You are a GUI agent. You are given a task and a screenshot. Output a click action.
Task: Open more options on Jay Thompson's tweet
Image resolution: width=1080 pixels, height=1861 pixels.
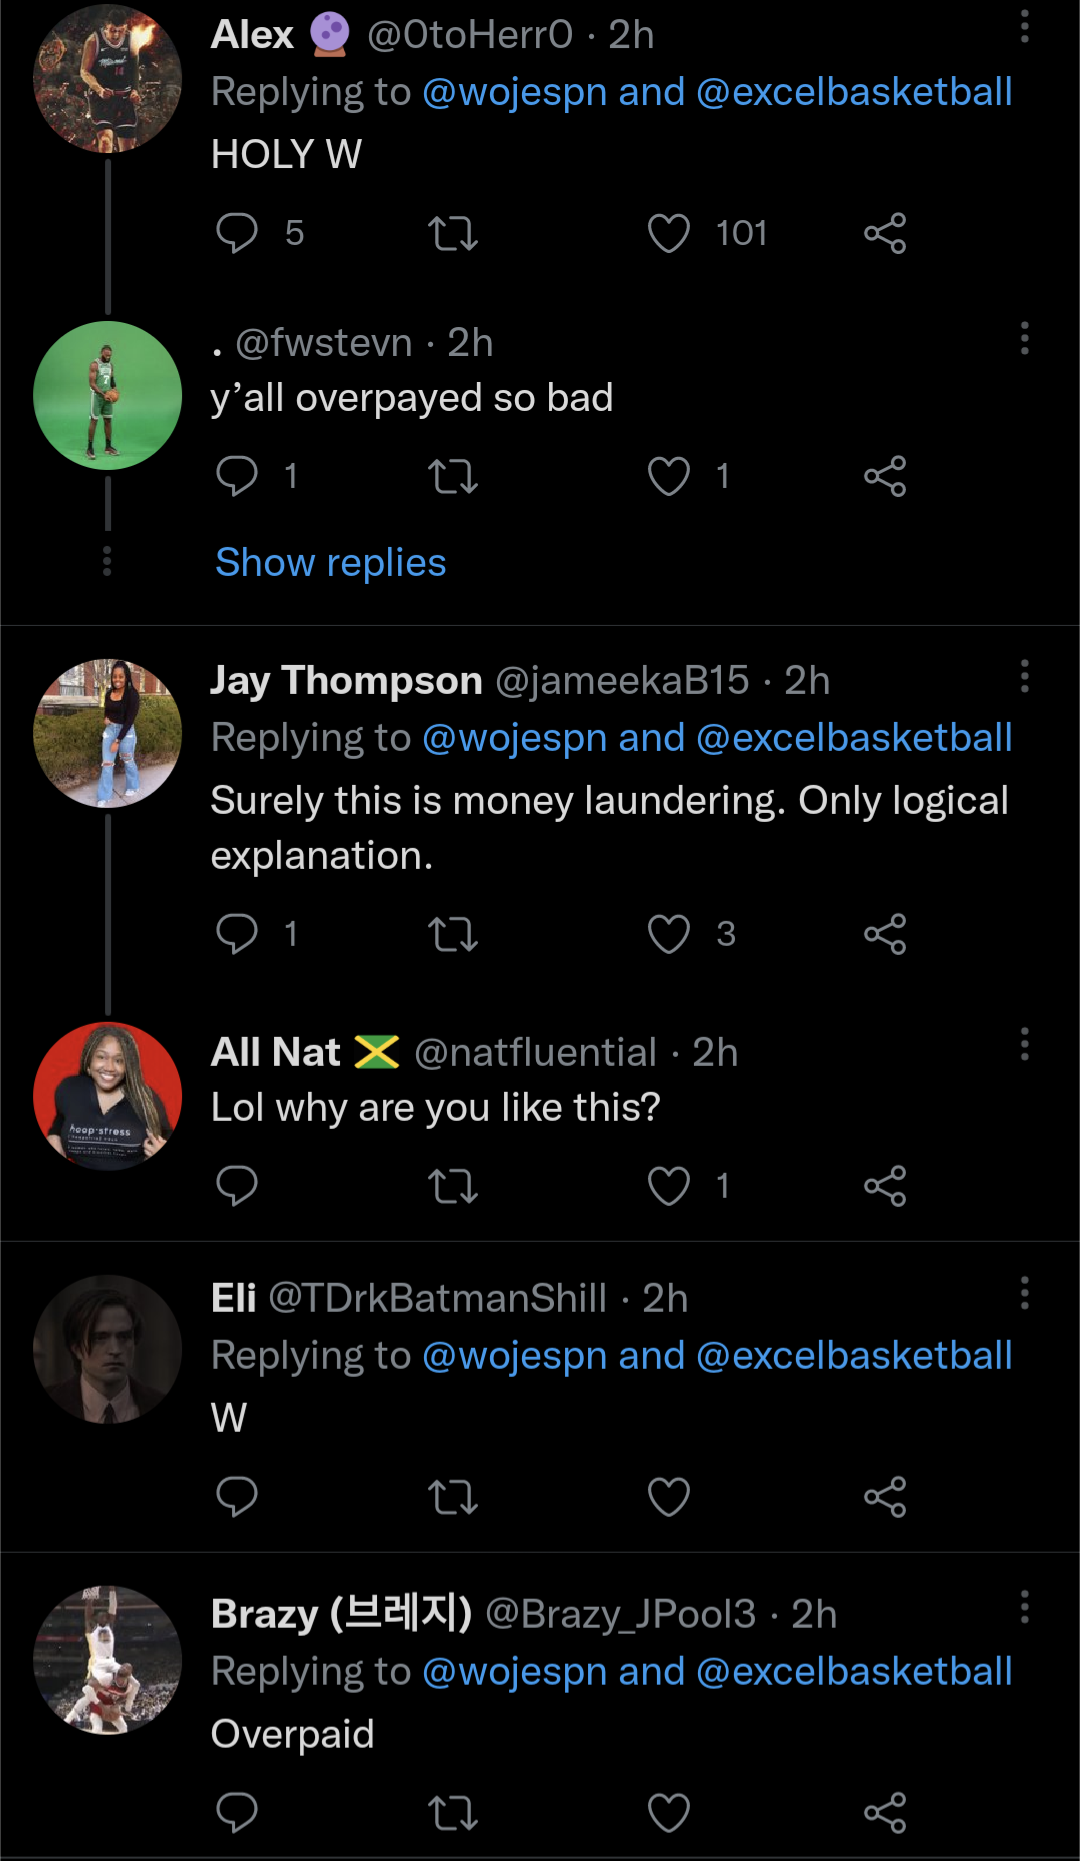click(x=1024, y=677)
